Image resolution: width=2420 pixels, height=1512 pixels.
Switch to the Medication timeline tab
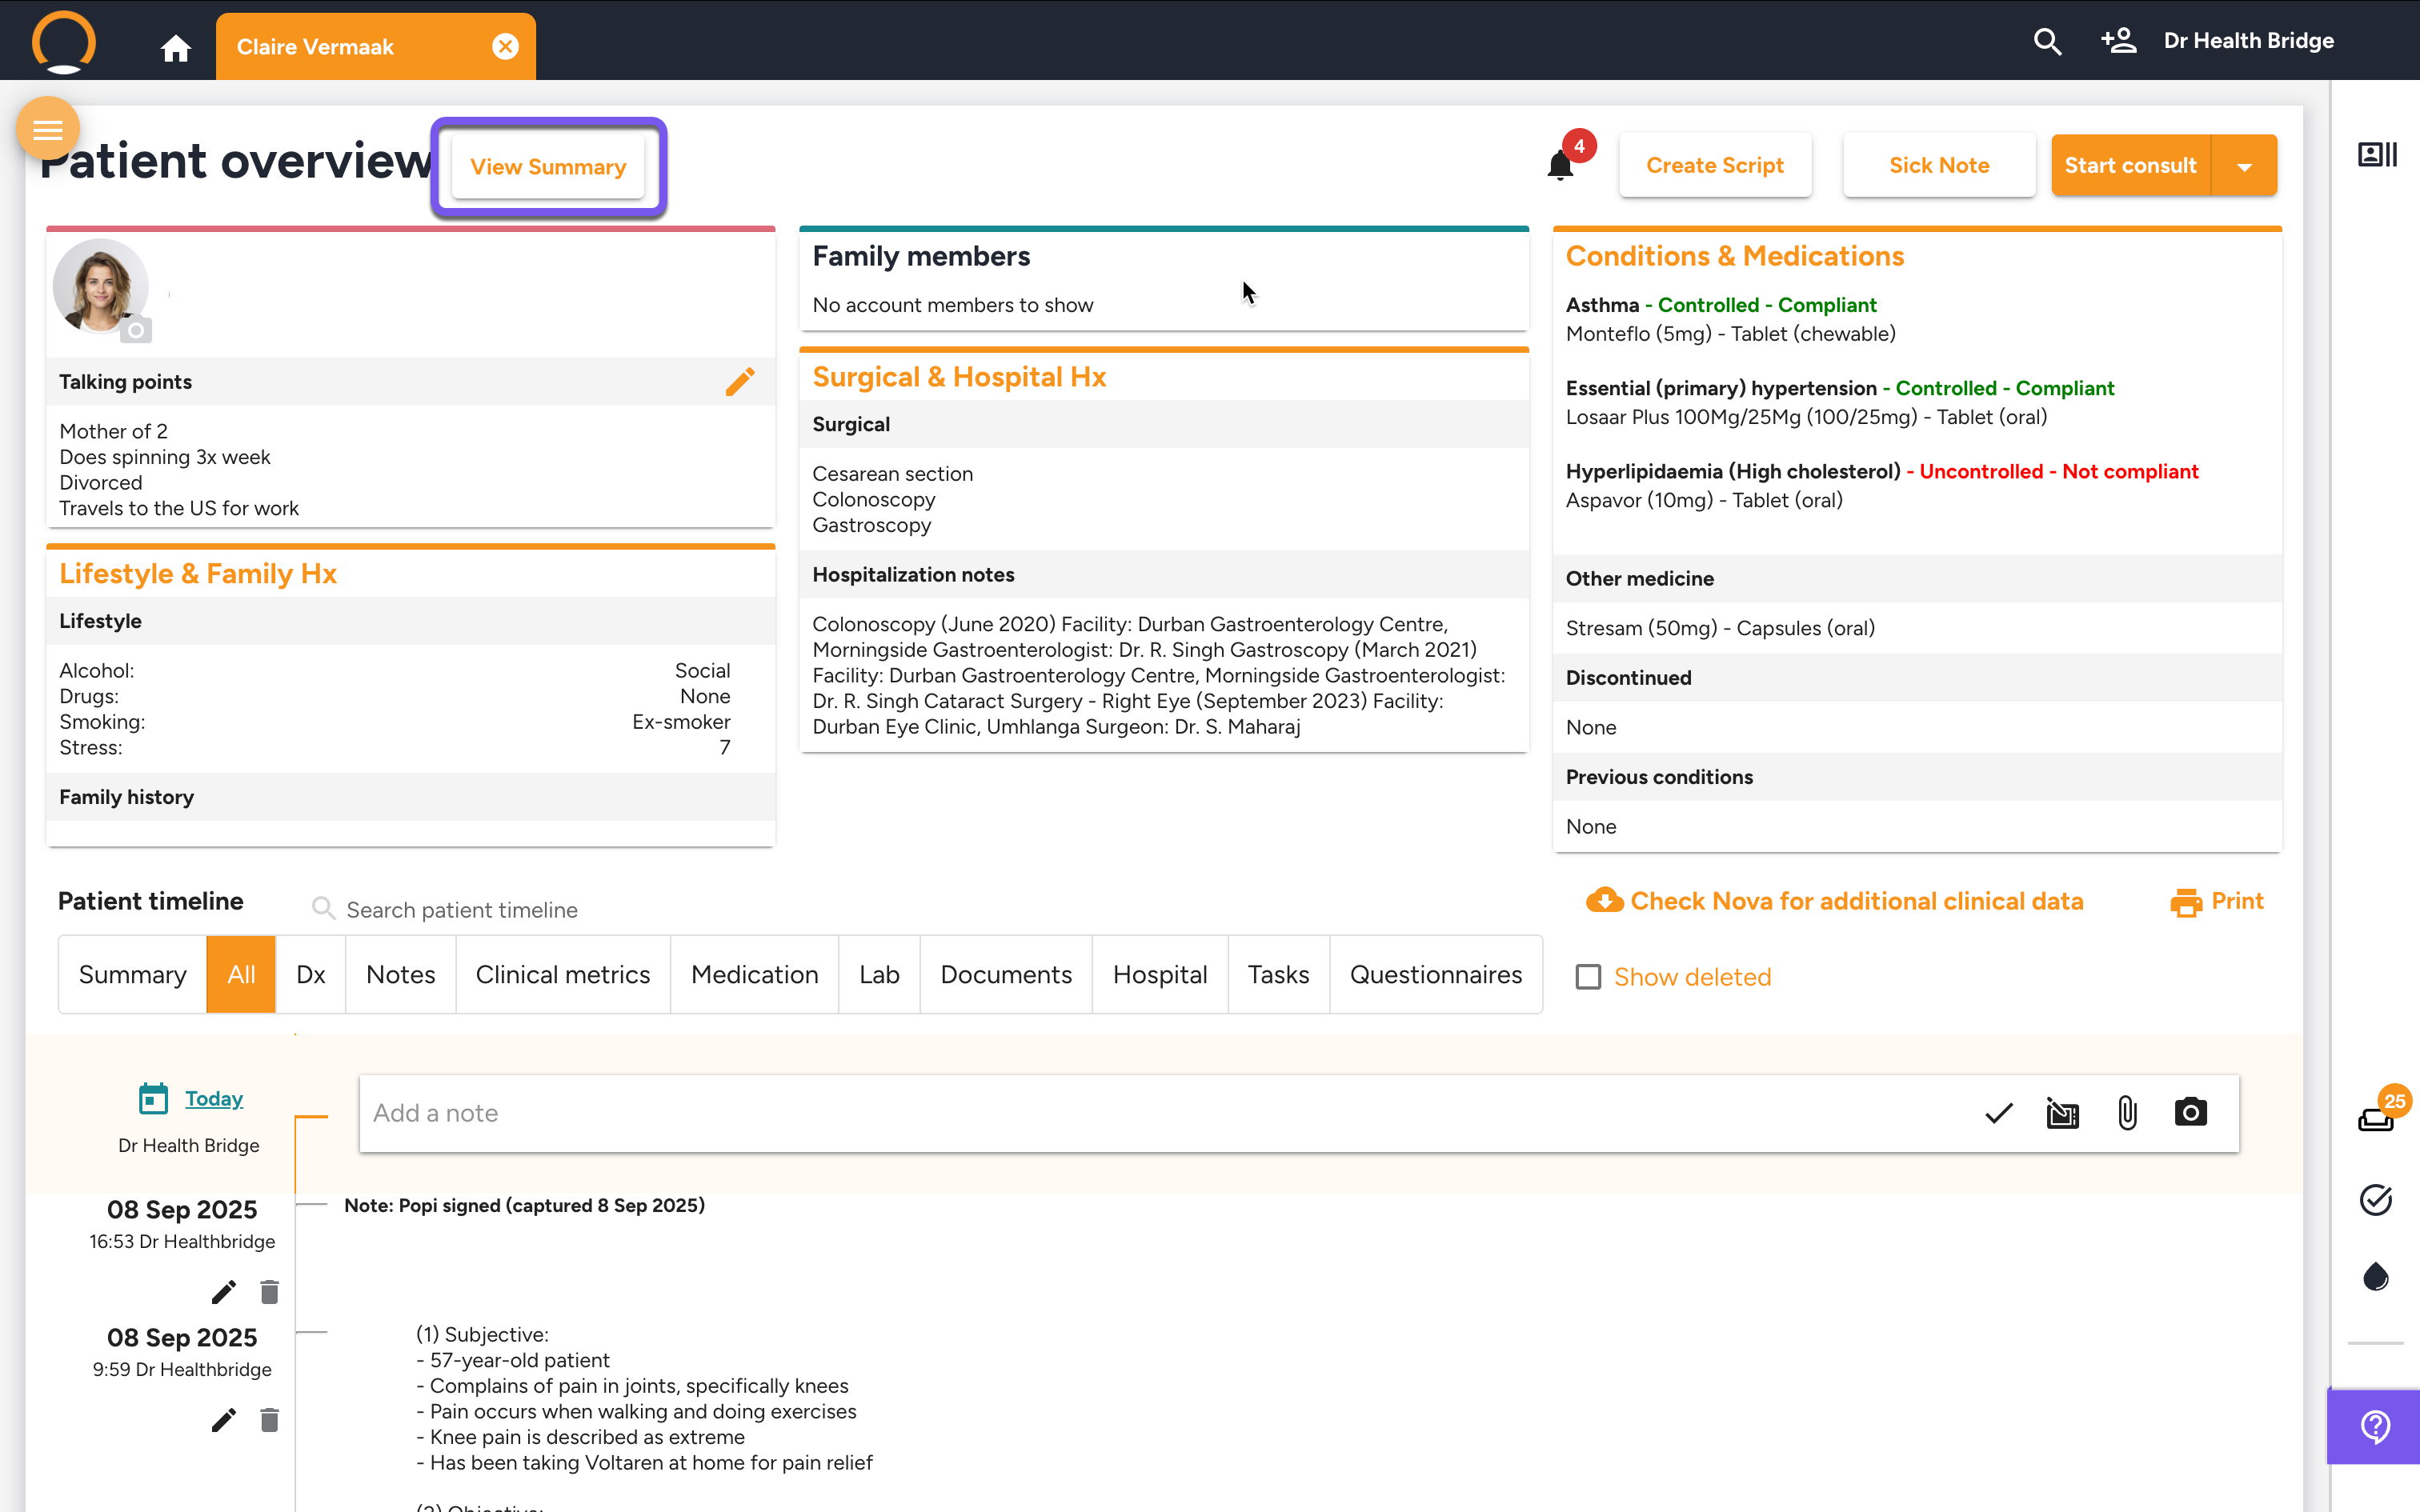[754, 974]
